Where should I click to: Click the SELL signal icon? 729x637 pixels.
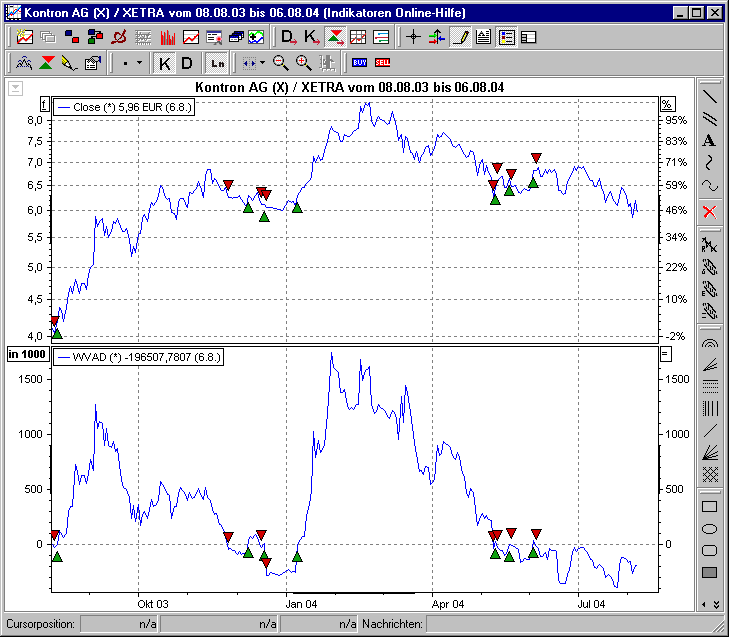[382, 63]
